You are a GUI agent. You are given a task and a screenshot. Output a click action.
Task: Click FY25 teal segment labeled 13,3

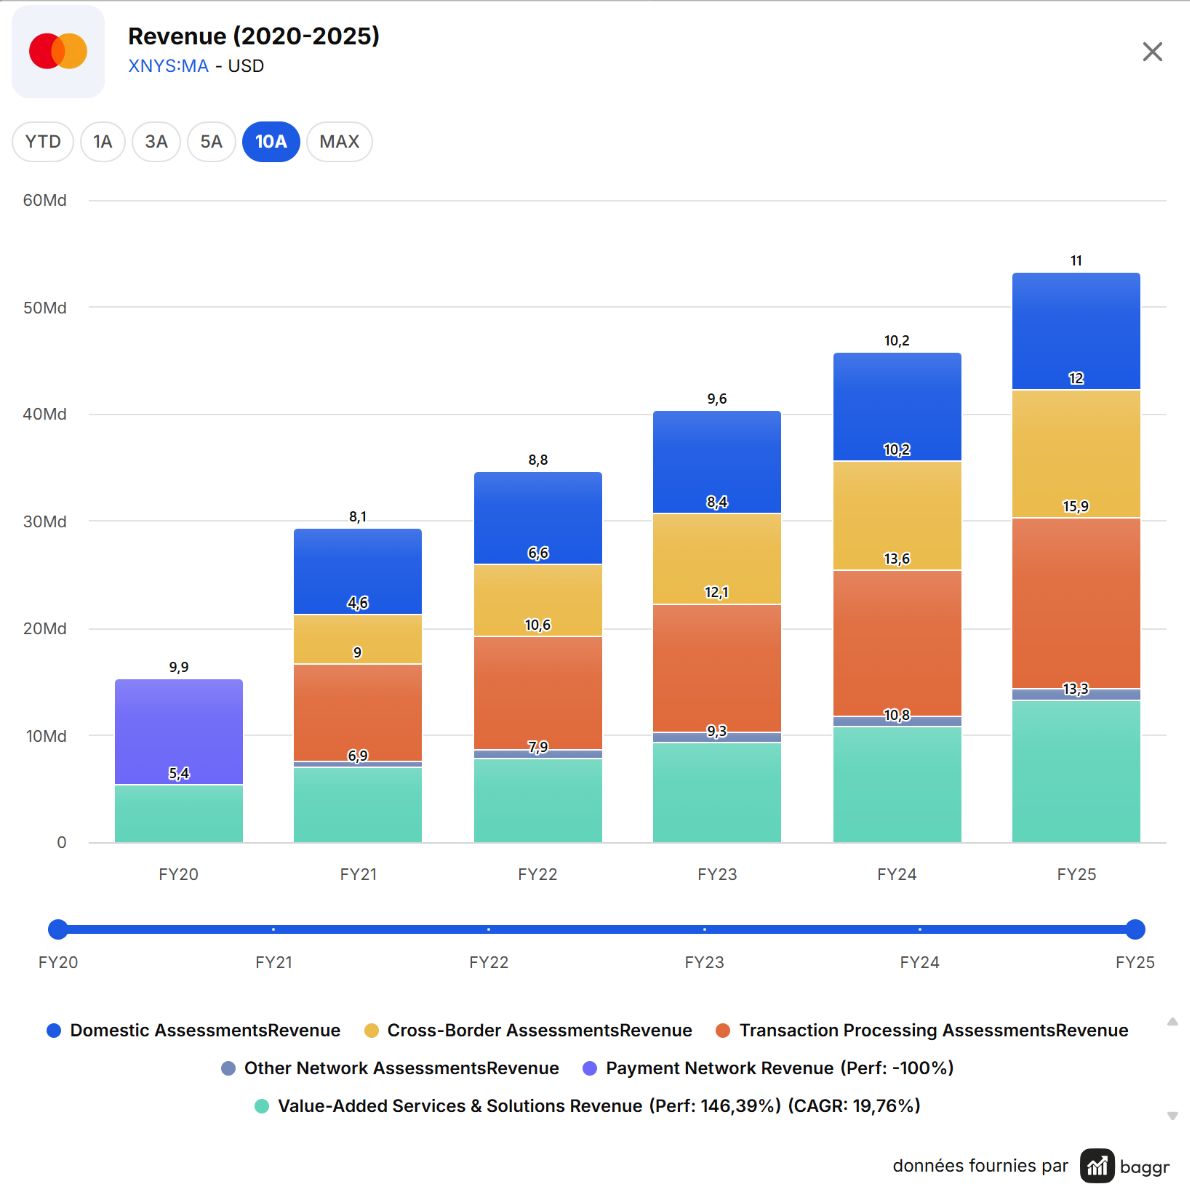(1076, 771)
